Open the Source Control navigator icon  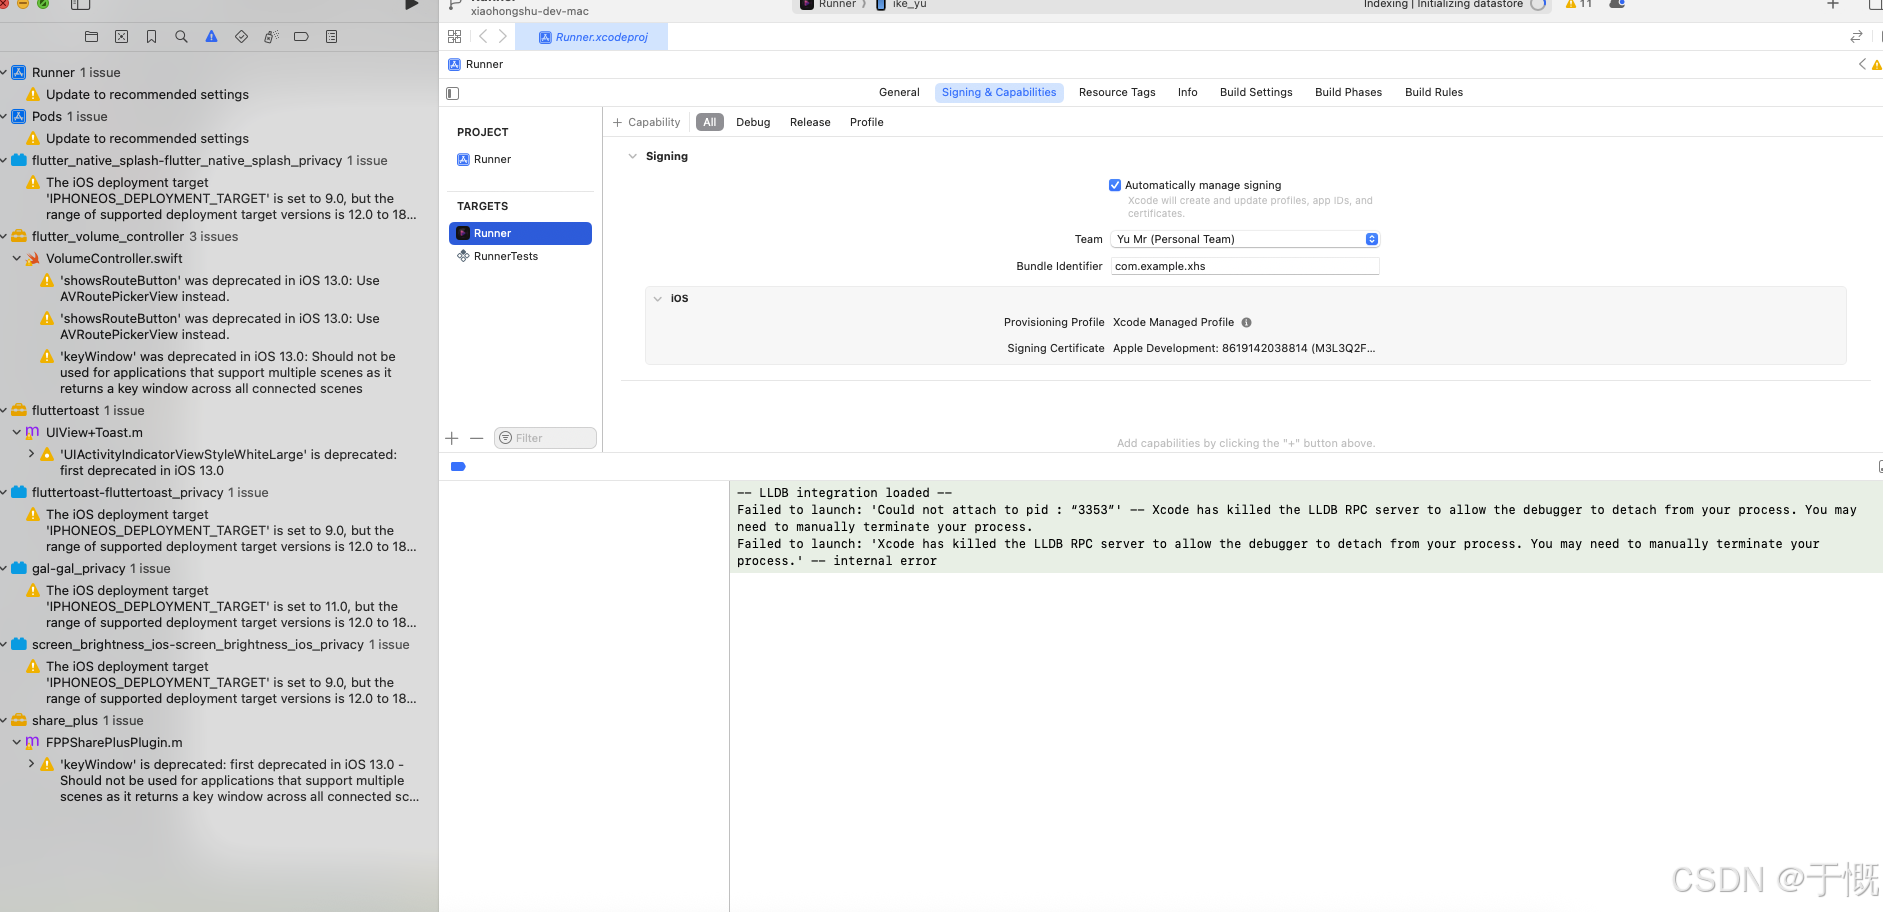click(x=121, y=37)
